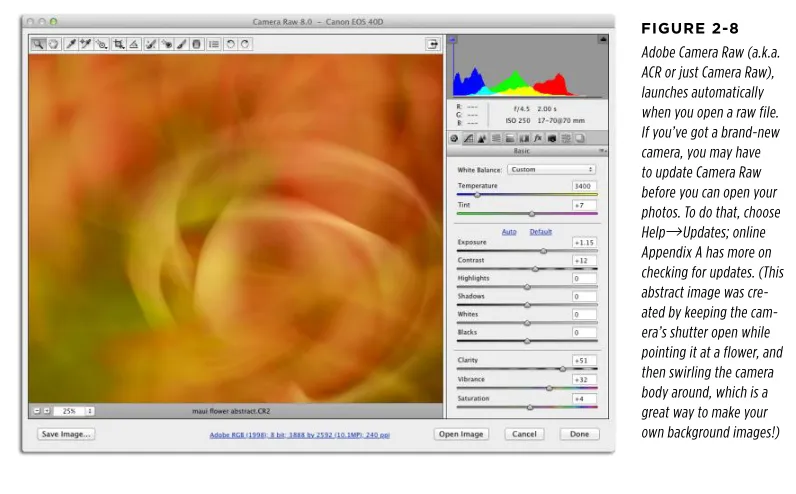Click the Tint slider handle
This screenshot has height=494, width=796.
tap(532, 214)
